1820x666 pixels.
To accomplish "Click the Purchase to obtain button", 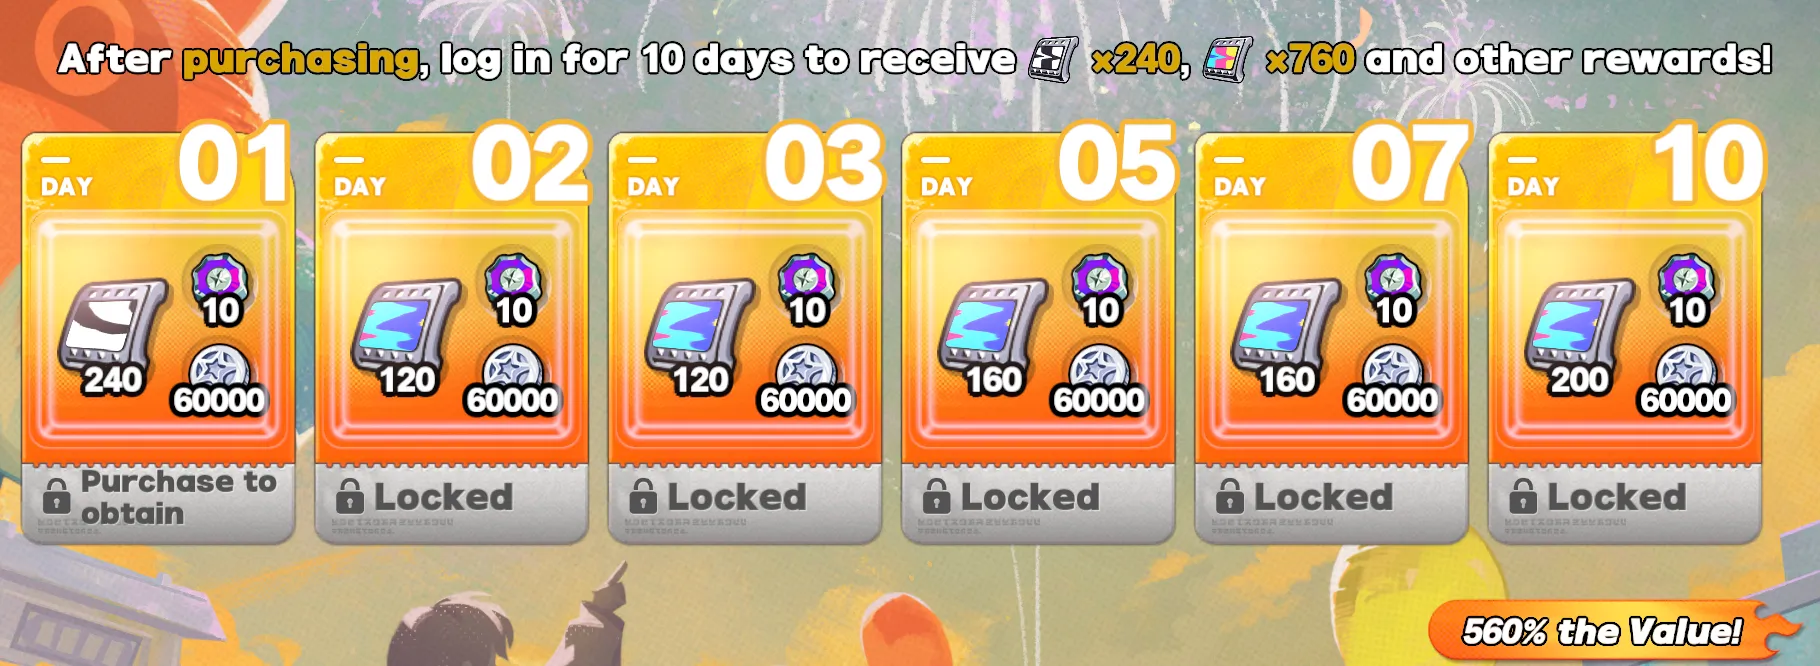I will (x=159, y=498).
